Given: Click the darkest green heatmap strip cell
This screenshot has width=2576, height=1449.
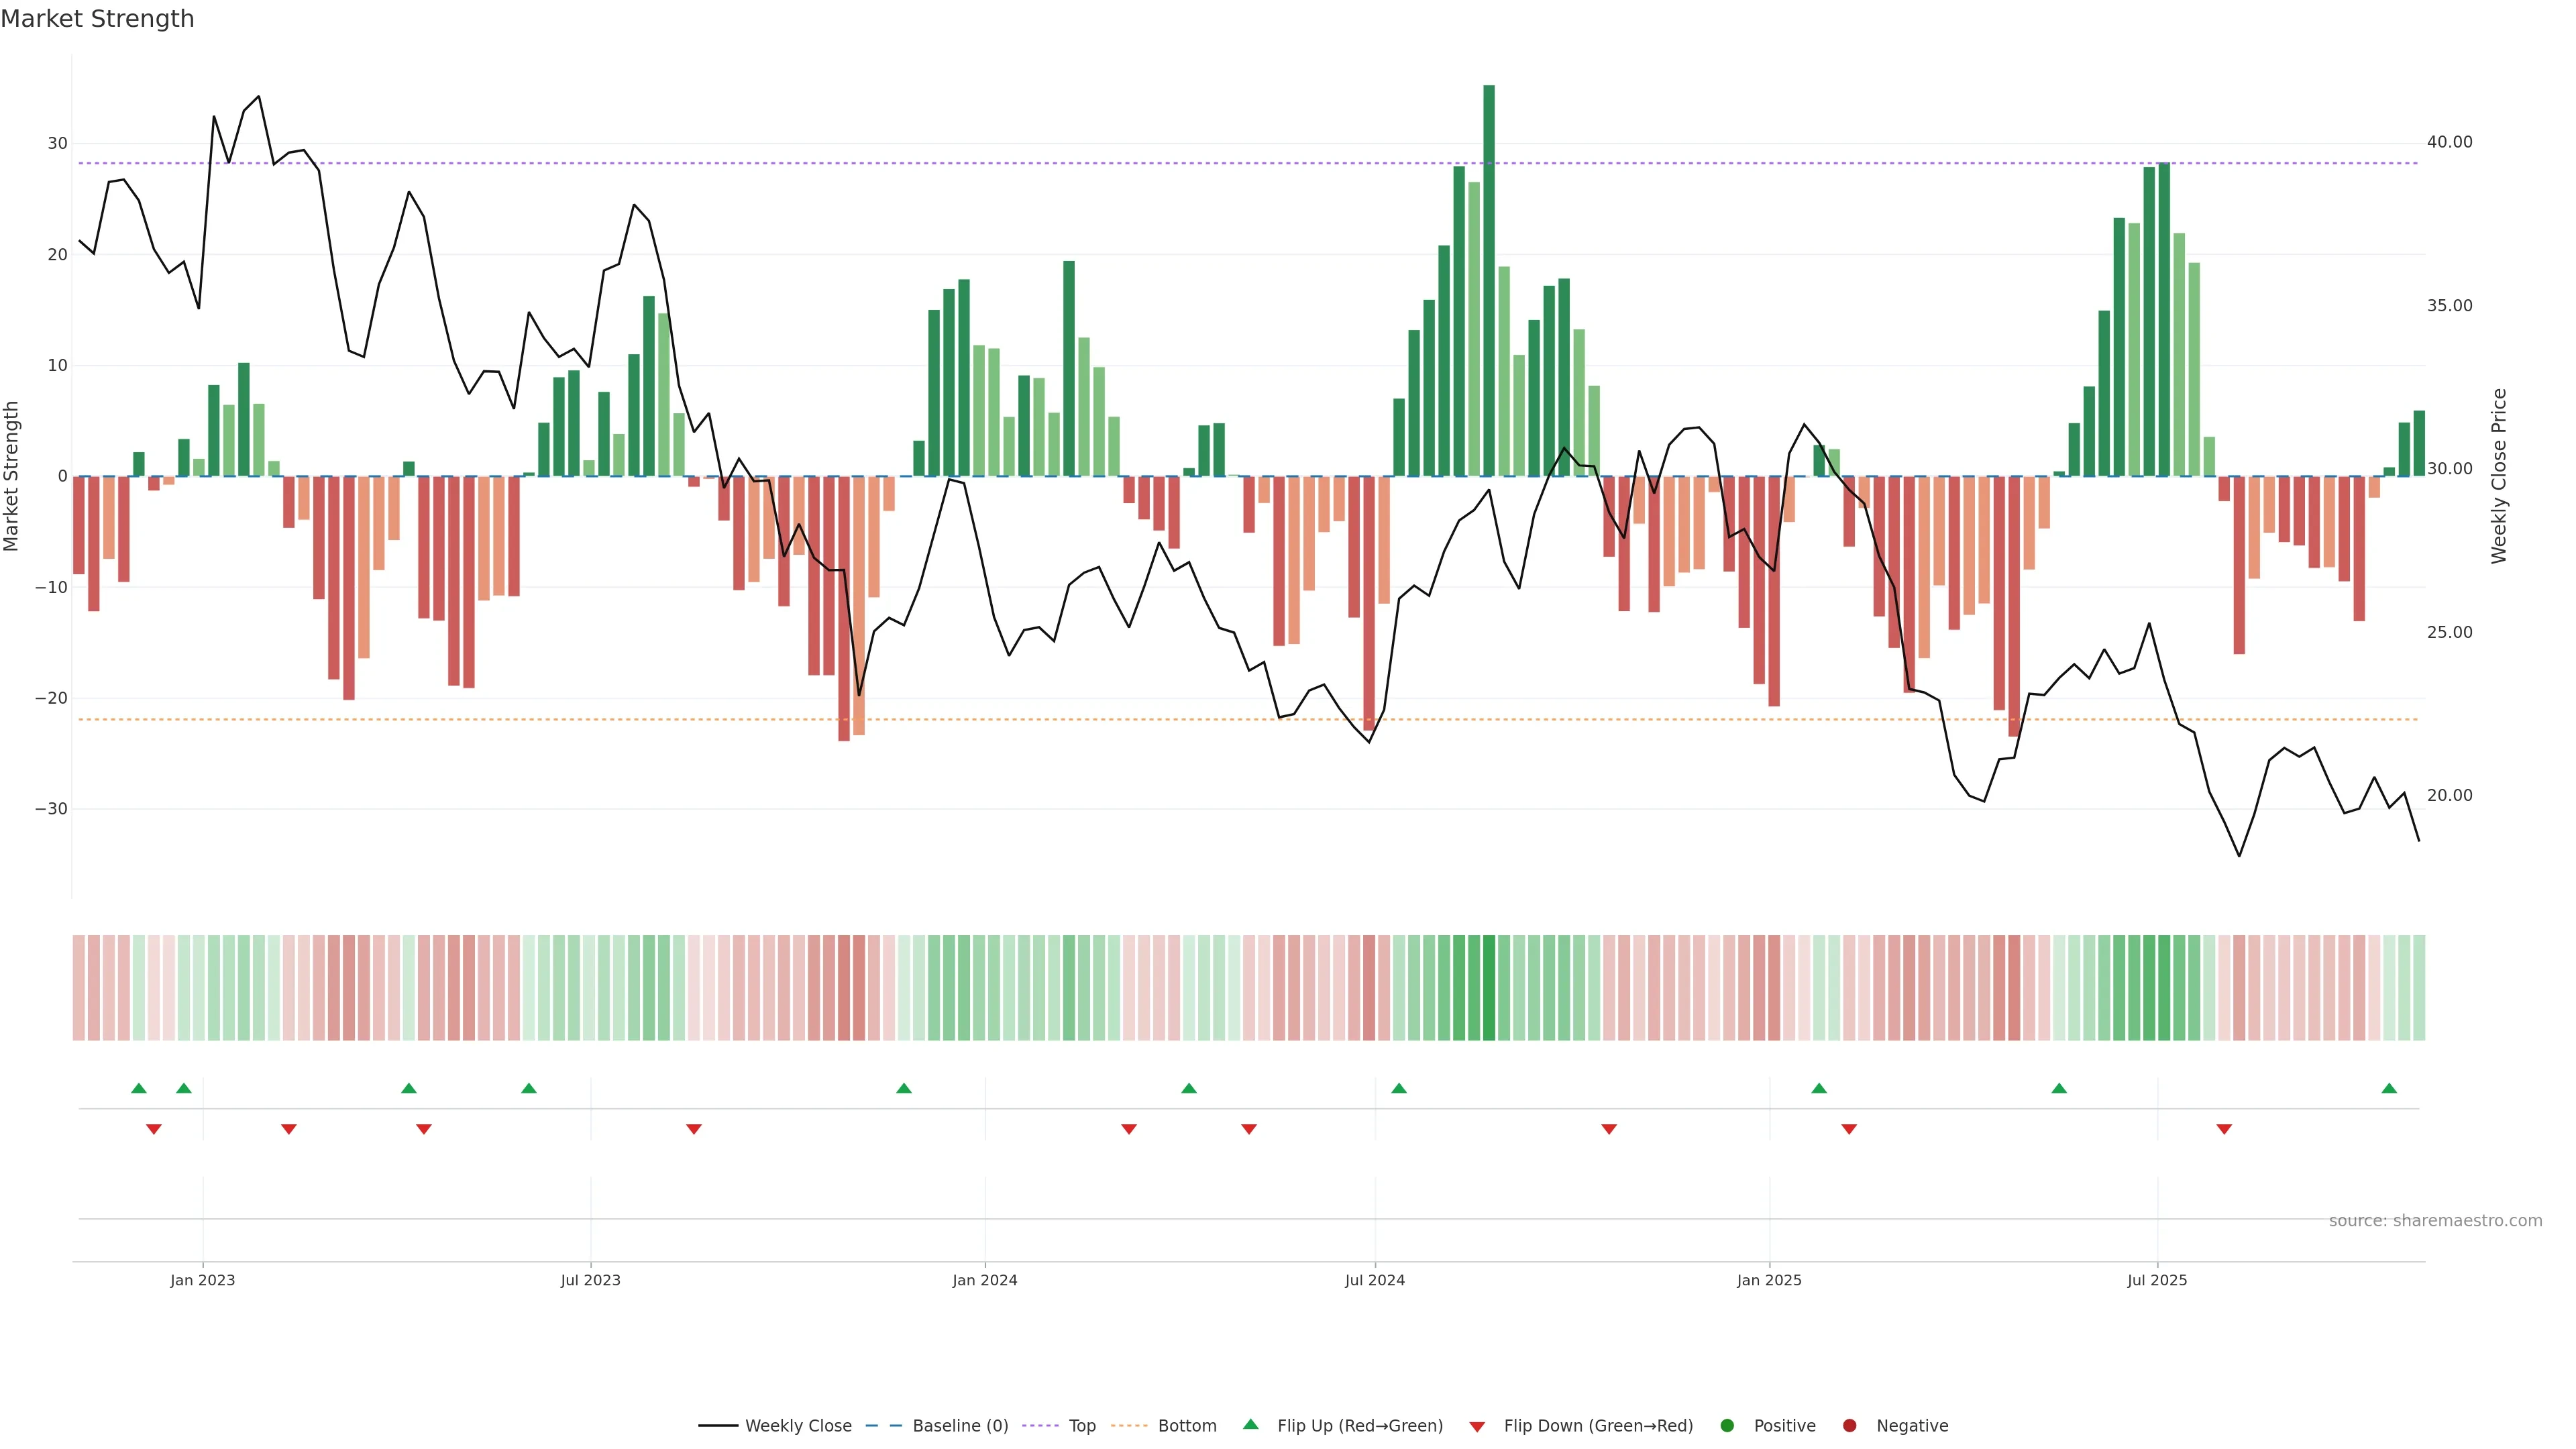Looking at the screenshot, I should 1489,988.
